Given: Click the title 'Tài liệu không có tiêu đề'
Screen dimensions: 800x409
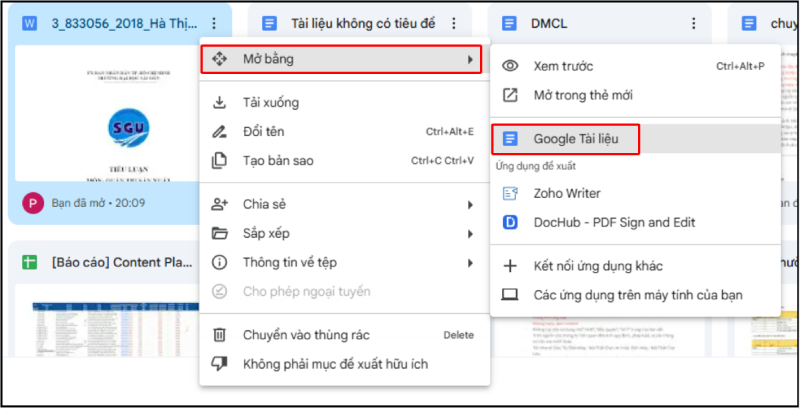Looking at the screenshot, I should coord(363,23).
